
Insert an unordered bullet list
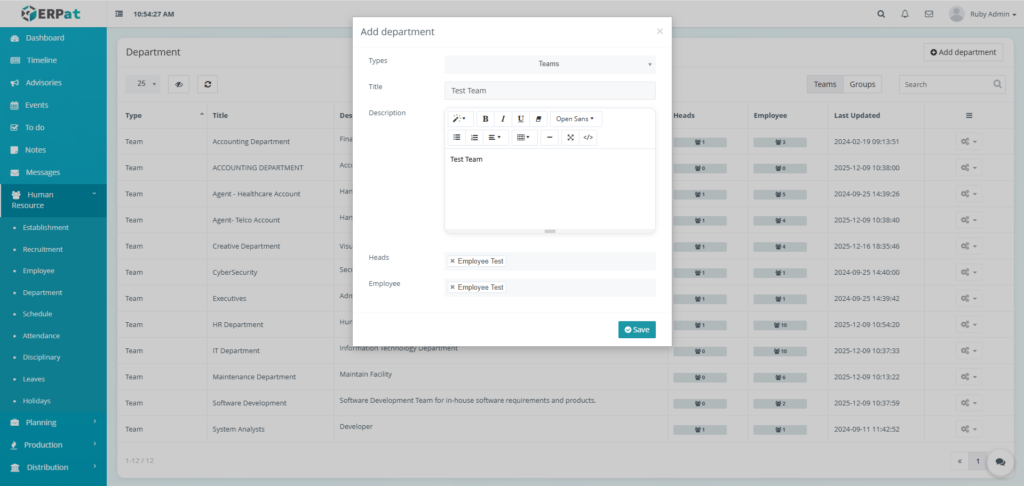pos(456,138)
